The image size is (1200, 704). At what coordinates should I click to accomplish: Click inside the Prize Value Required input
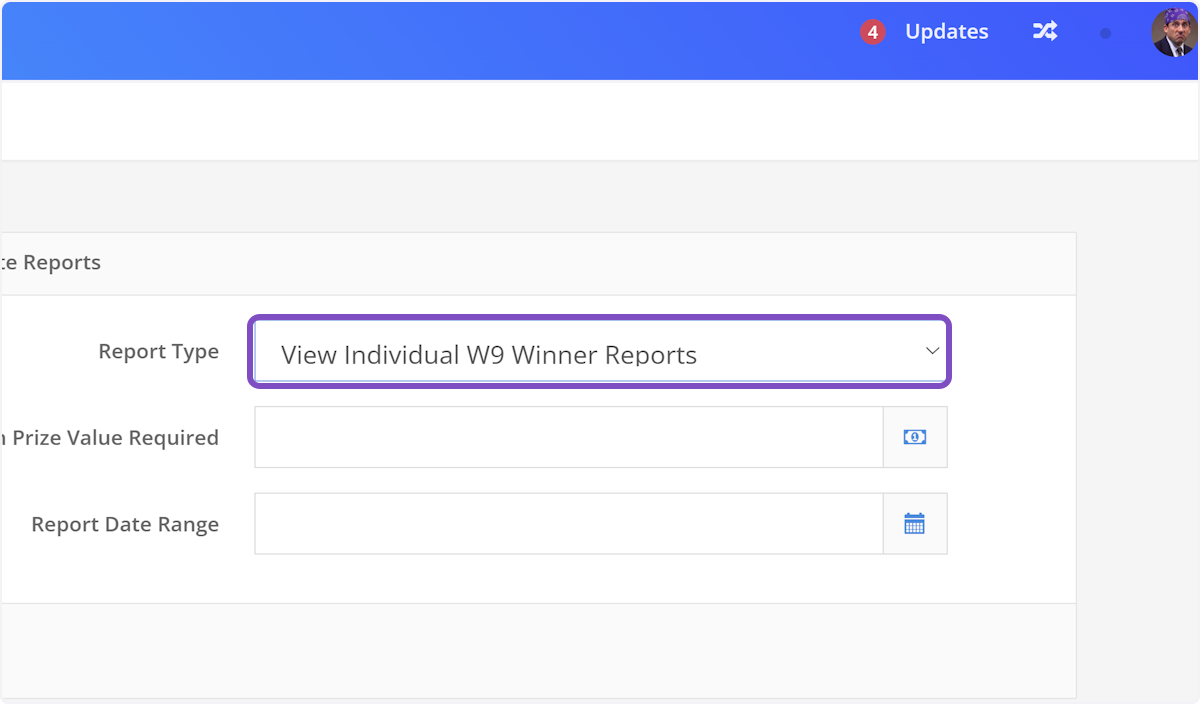568,437
